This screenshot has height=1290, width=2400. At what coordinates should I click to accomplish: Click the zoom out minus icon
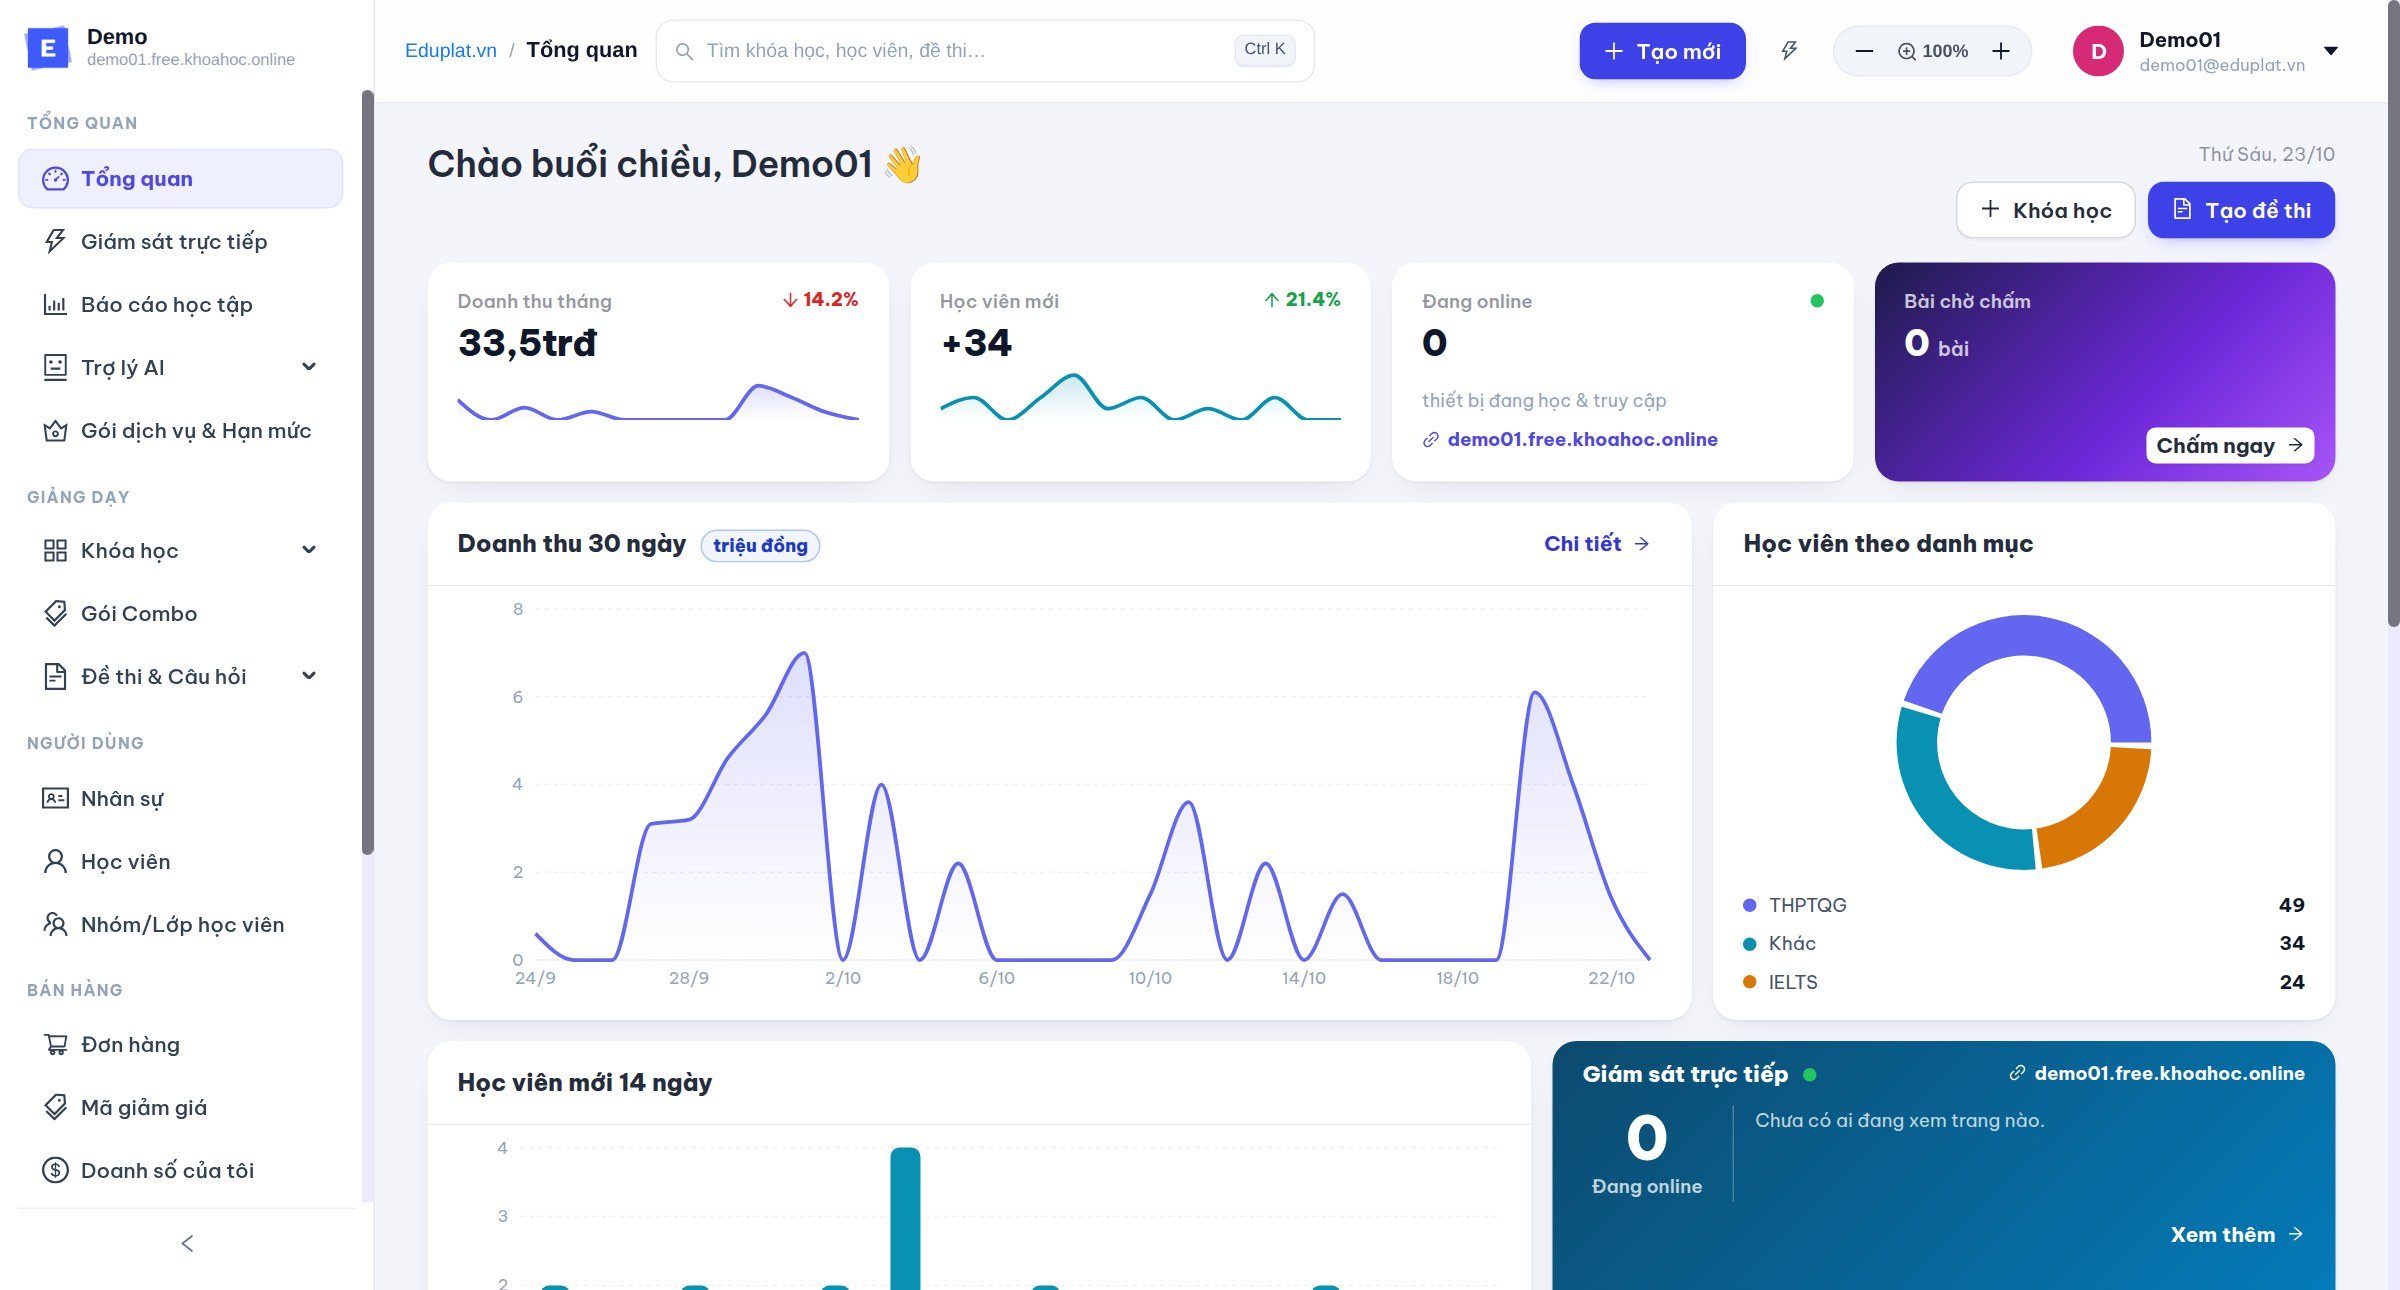click(x=1864, y=51)
